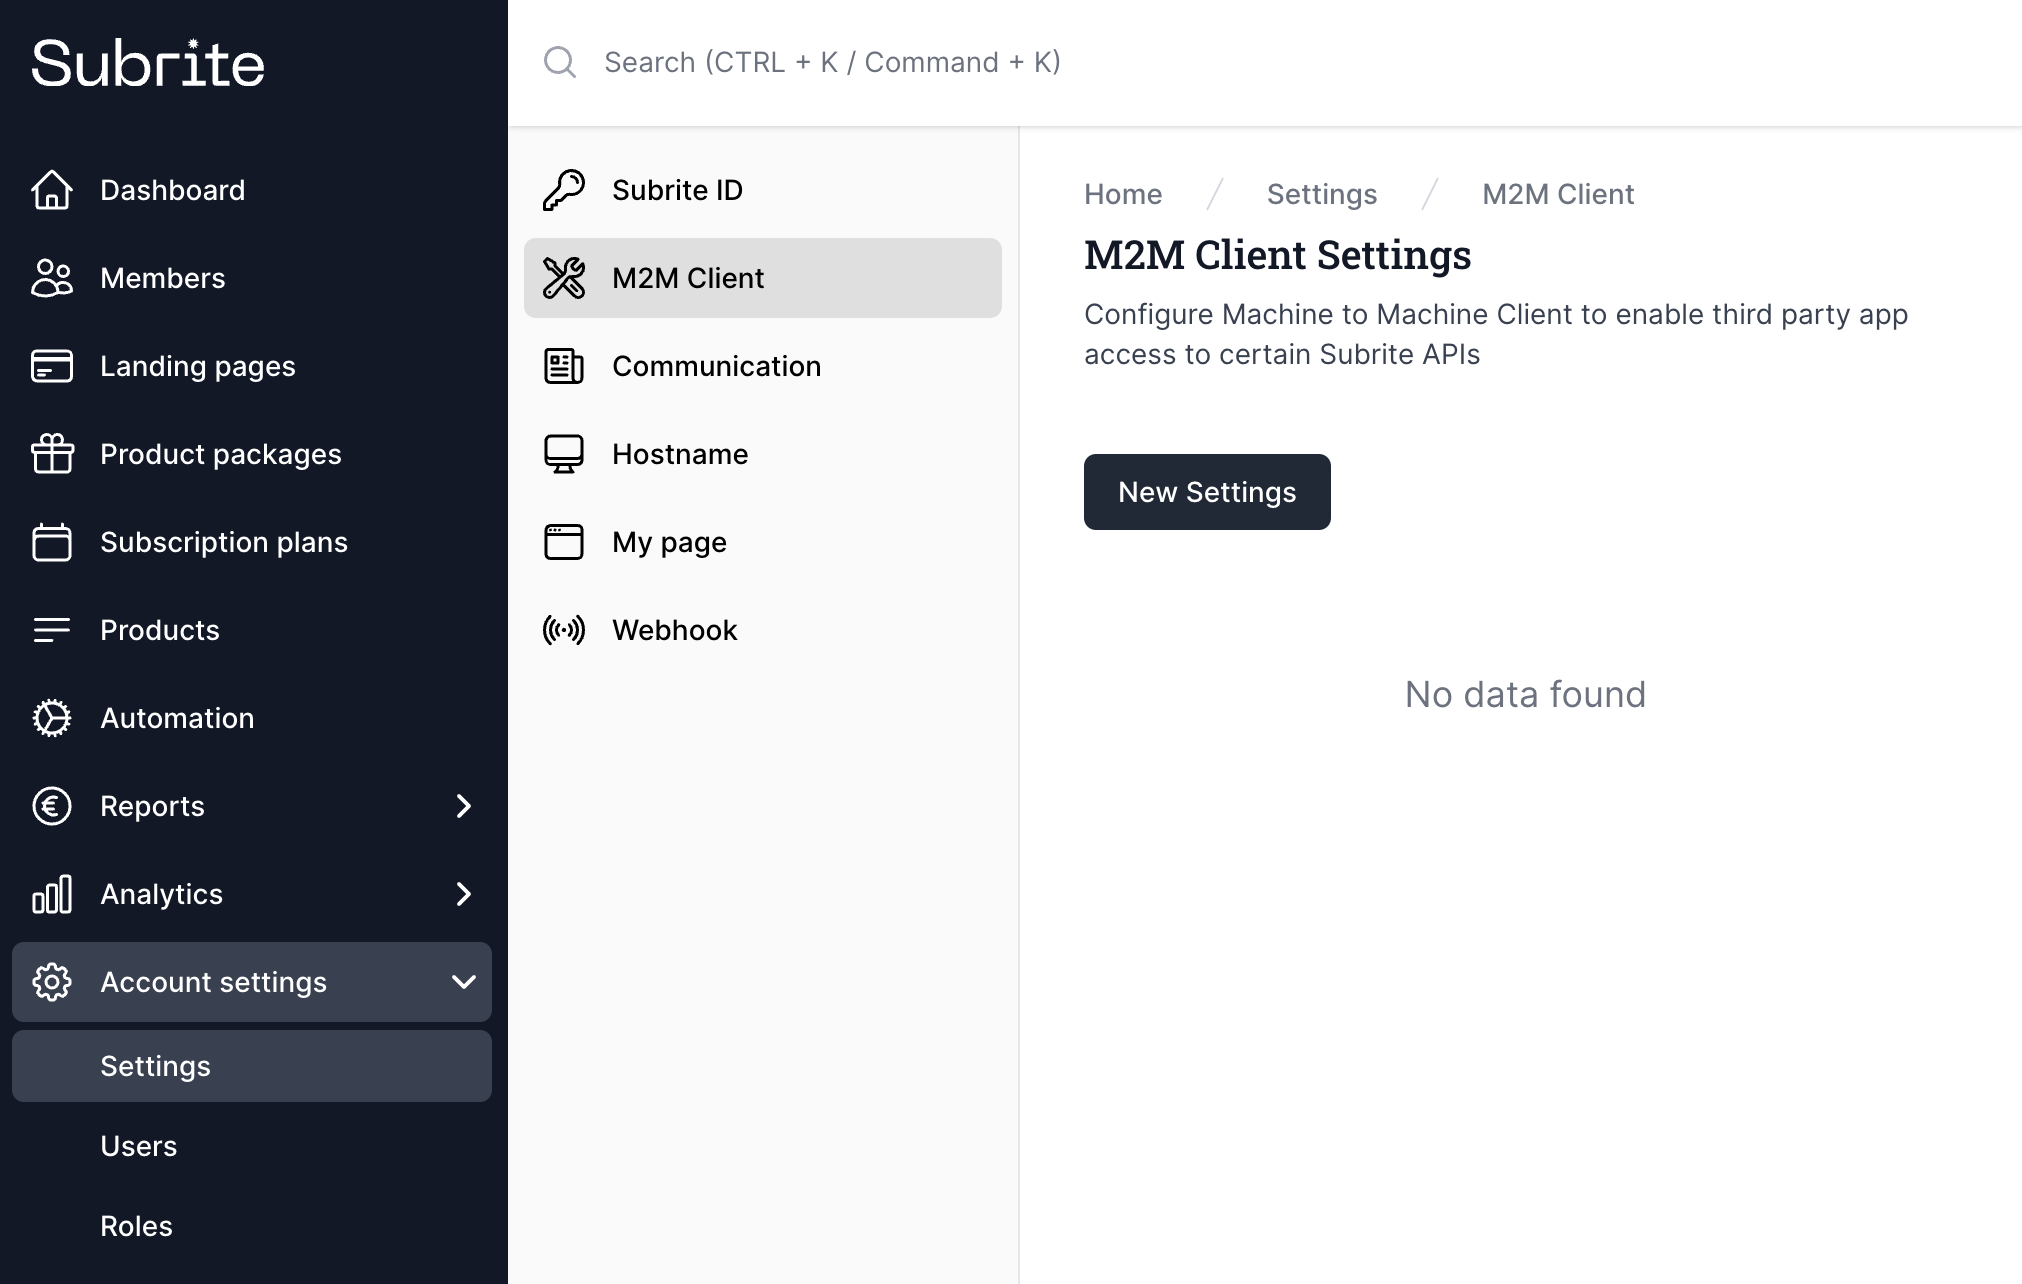Click the Settings breadcrumb link

tap(1322, 194)
